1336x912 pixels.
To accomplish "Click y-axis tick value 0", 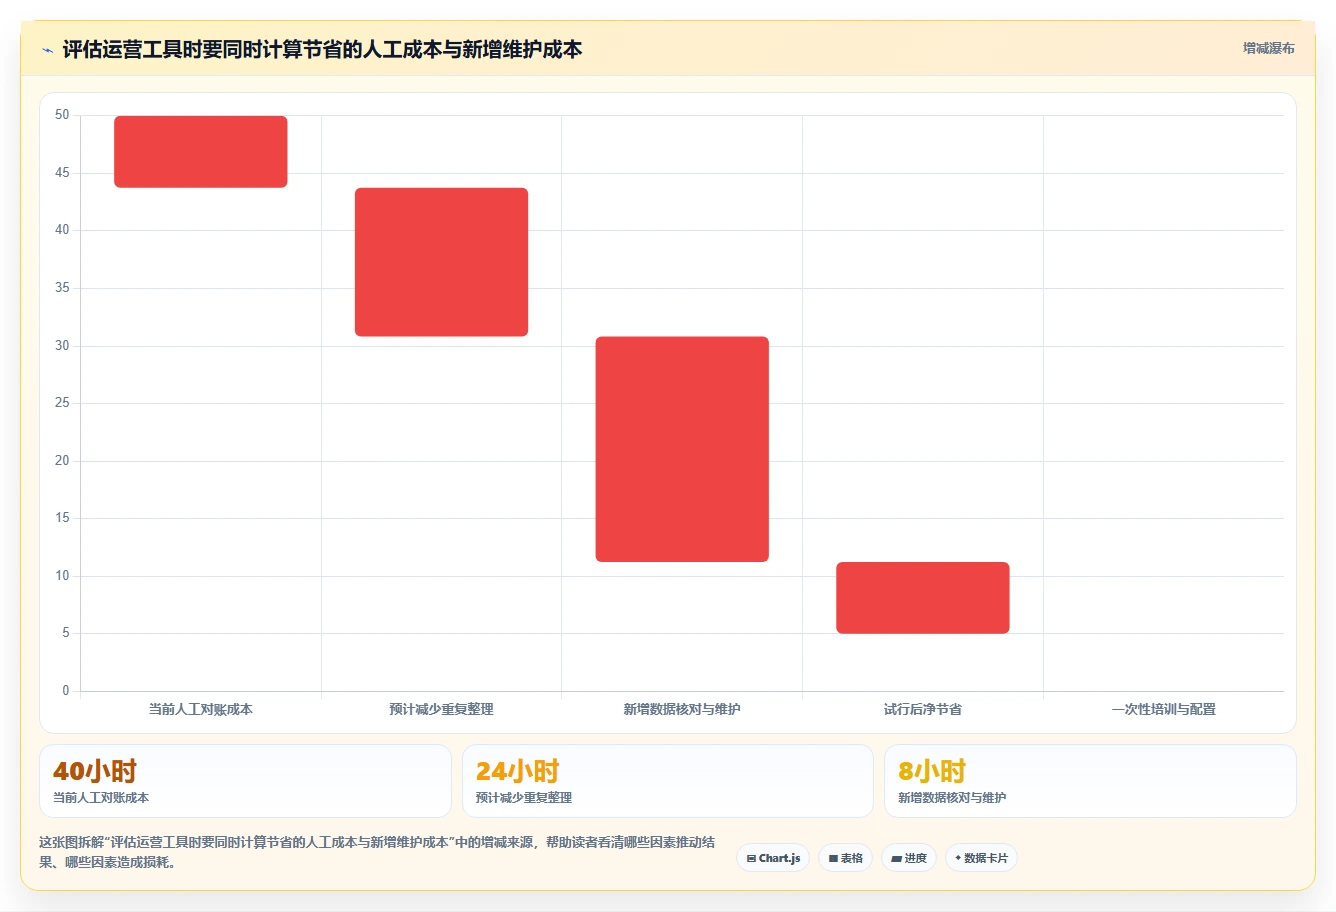I will tap(66, 691).
